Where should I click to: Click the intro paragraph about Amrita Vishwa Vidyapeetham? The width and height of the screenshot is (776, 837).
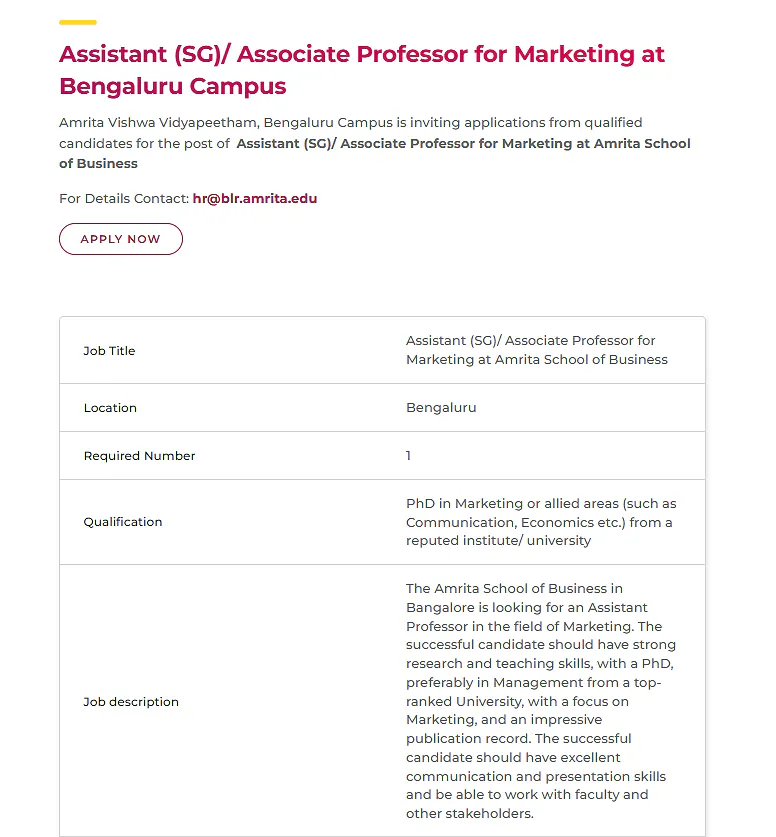[375, 143]
